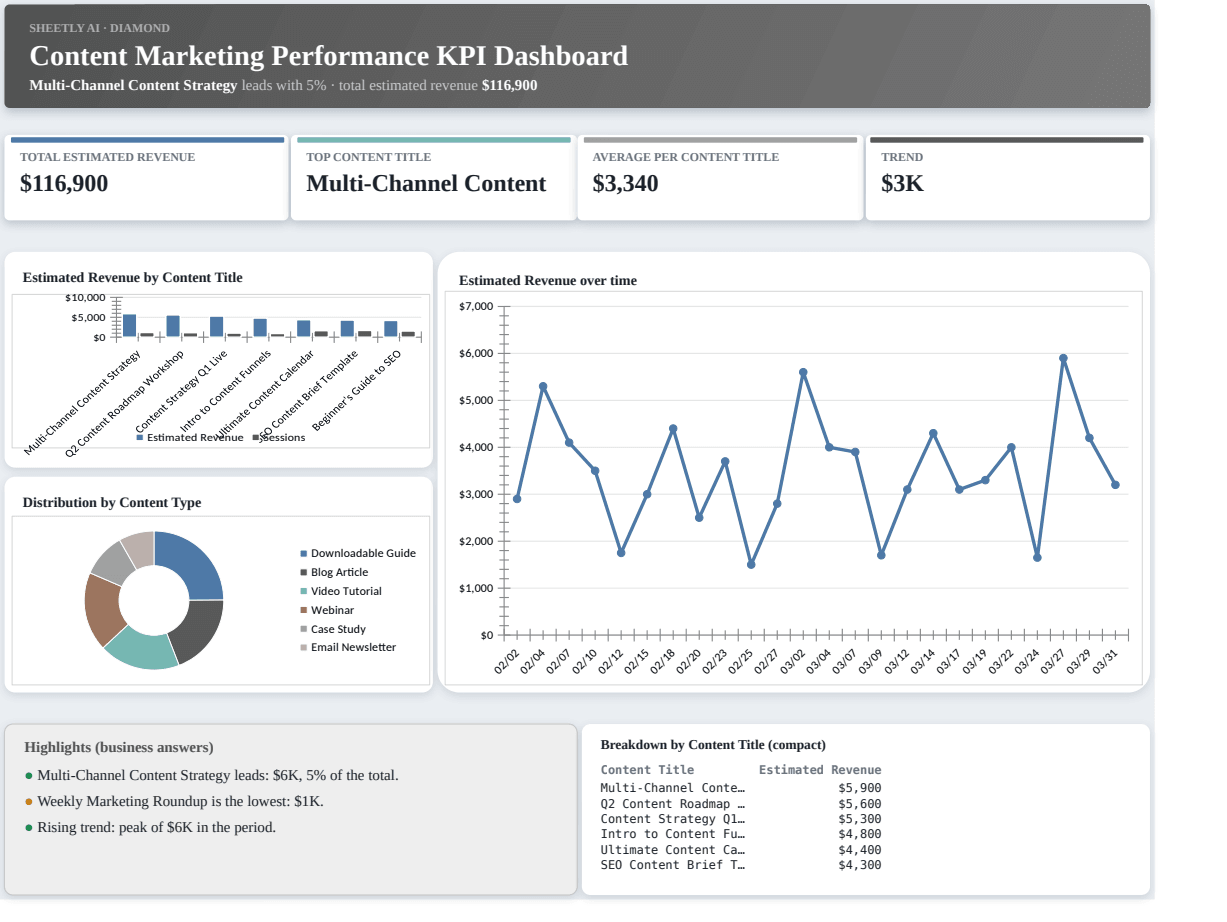
Task: Click the Highlights (business answers) heading
Action: click(119, 748)
